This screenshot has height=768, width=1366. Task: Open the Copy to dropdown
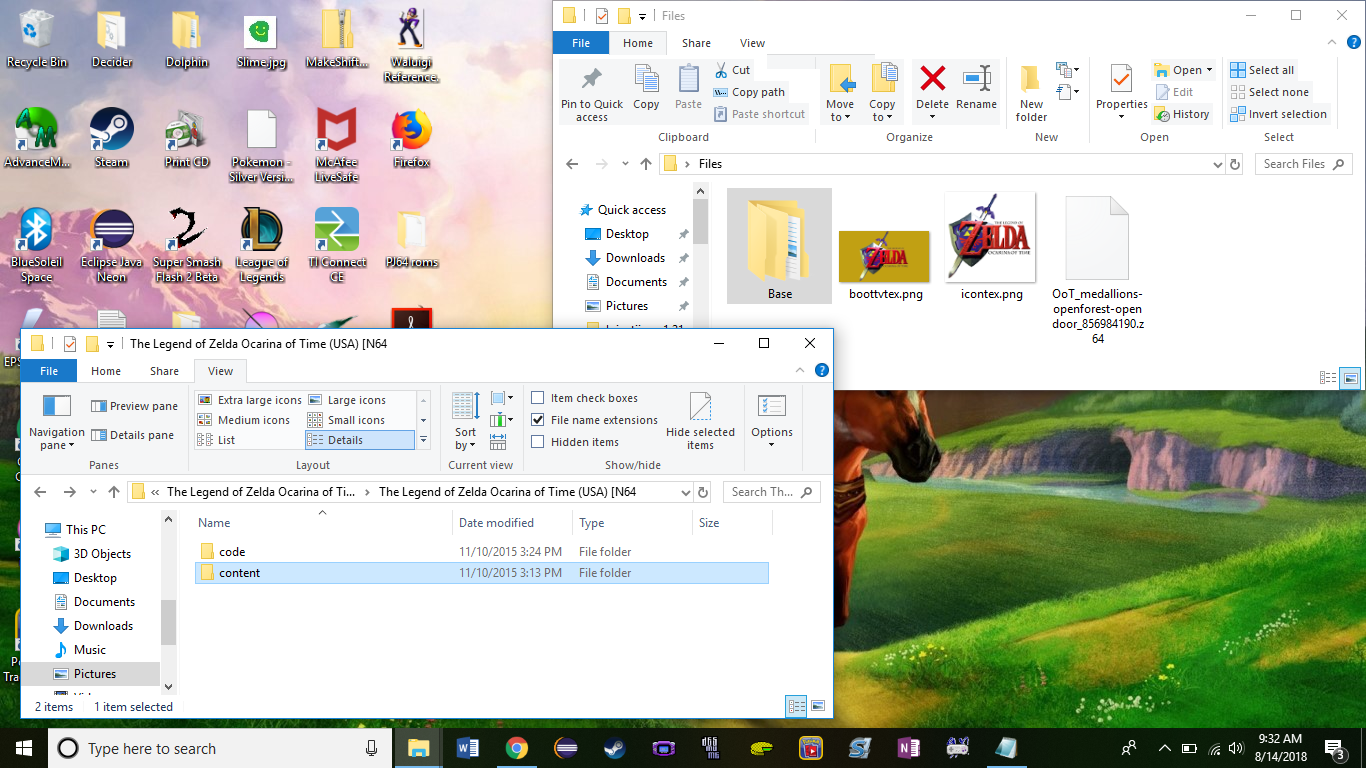click(882, 93)
